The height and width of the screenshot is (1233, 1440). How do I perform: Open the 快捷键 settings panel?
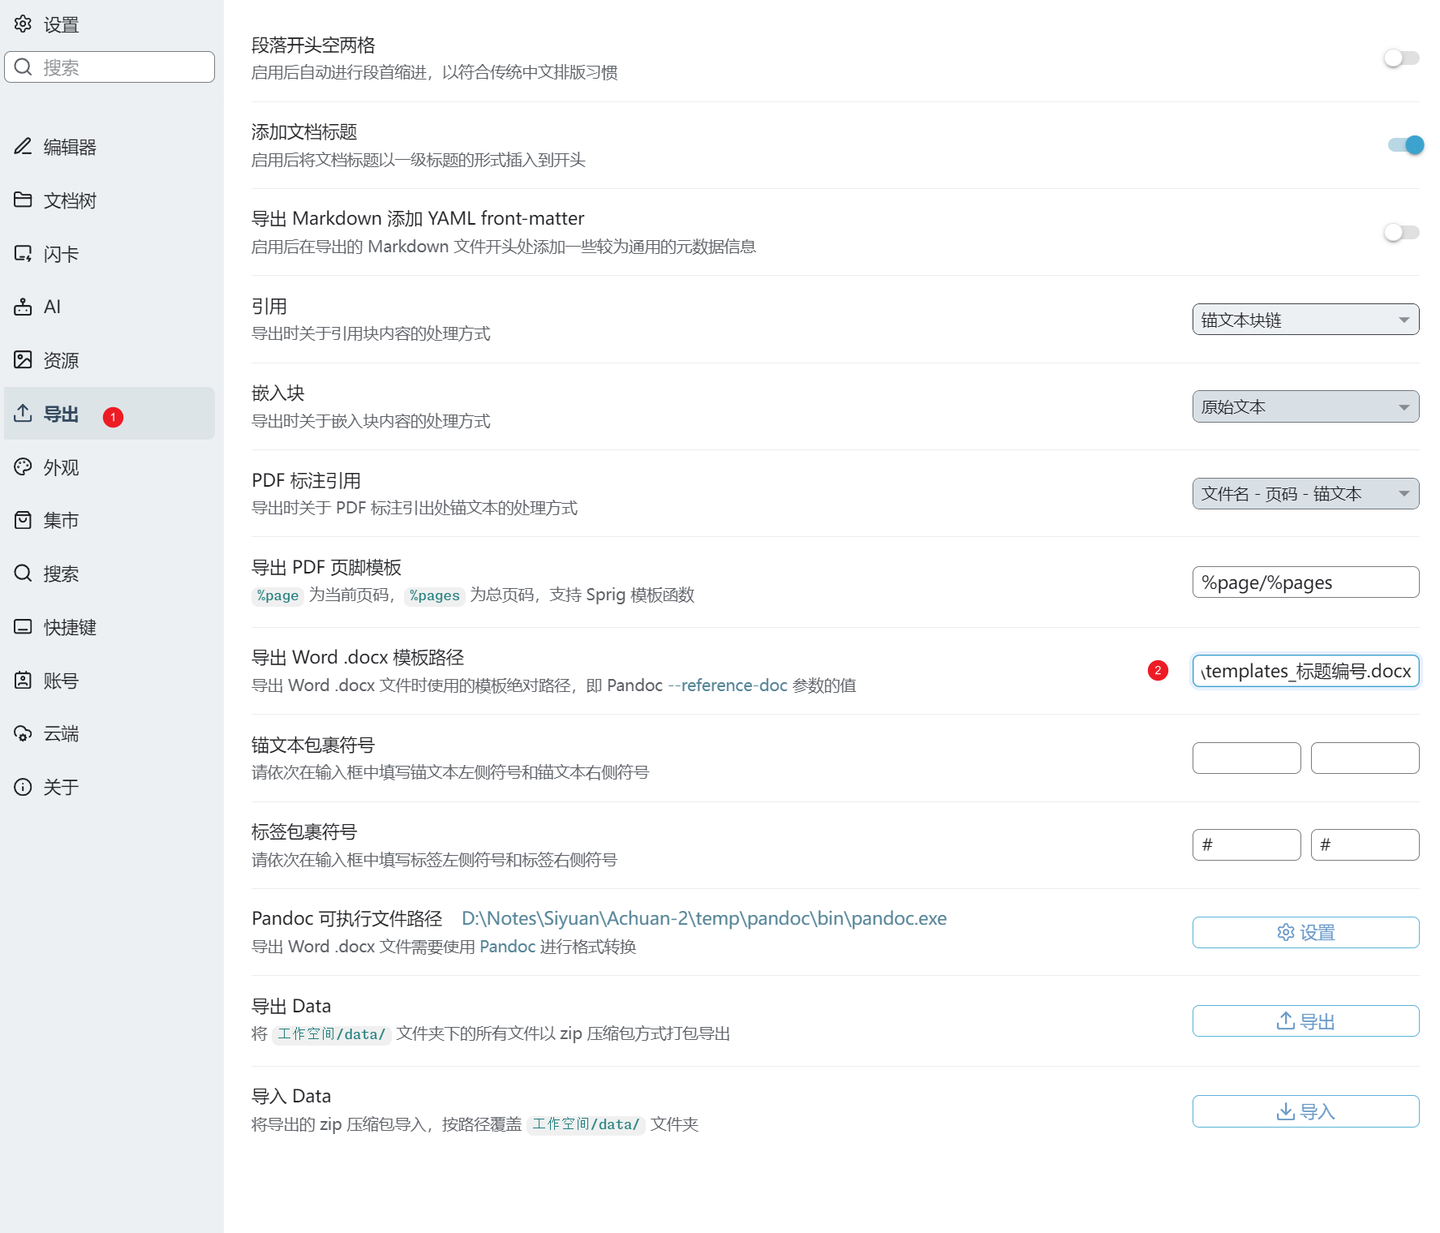[69, 627]
